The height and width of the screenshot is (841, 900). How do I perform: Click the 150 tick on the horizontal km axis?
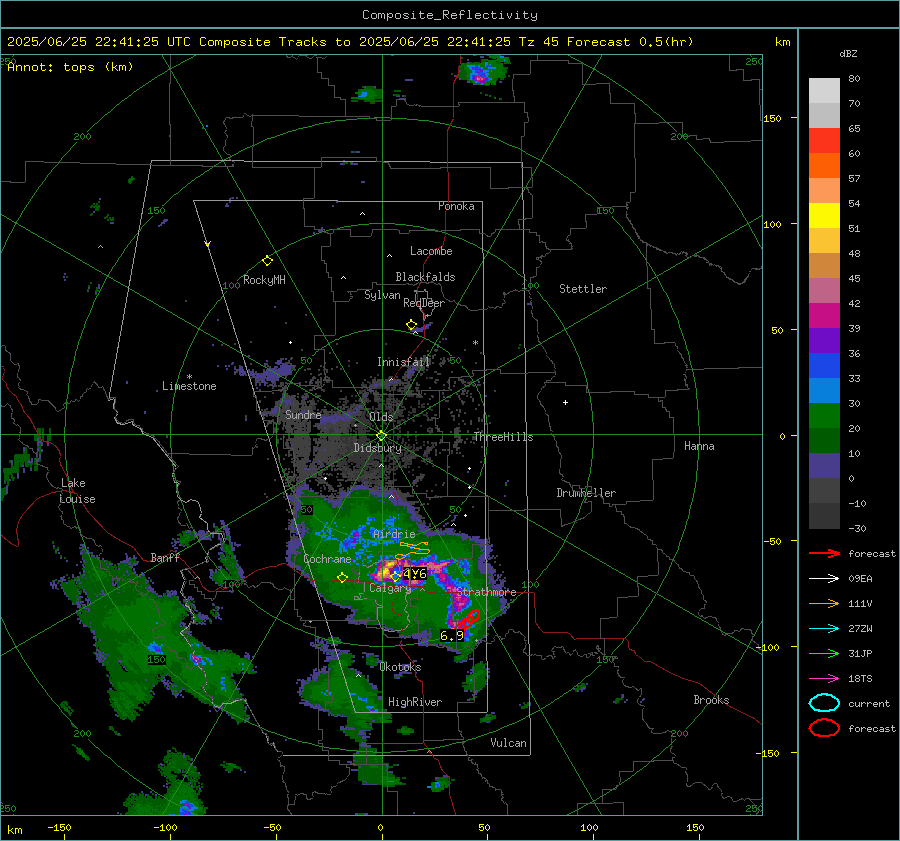pos(695,827)
